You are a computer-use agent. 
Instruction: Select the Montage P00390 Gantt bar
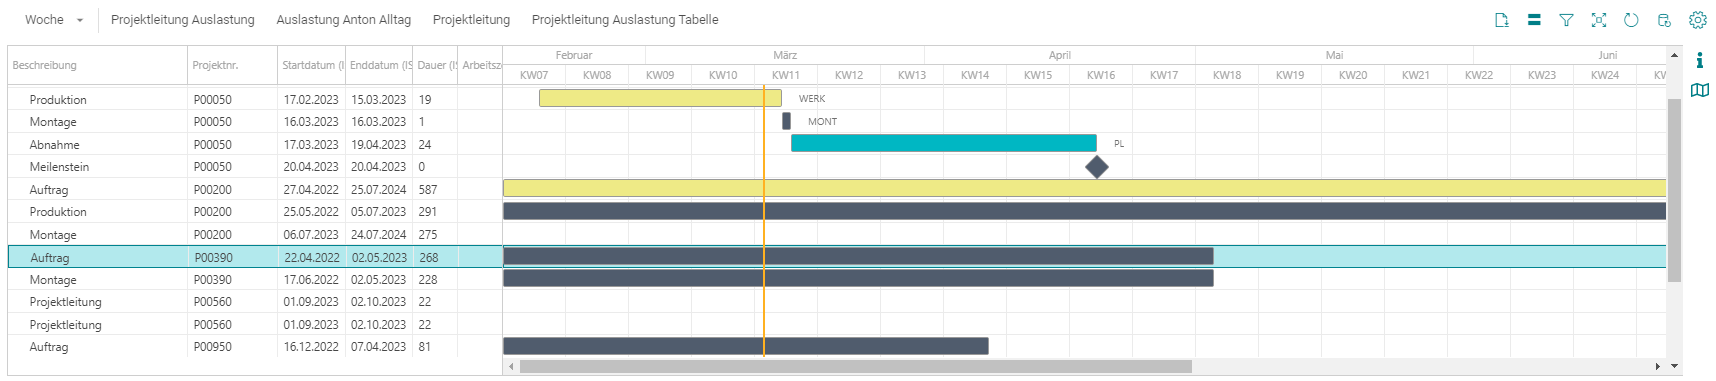pos(858,278)
